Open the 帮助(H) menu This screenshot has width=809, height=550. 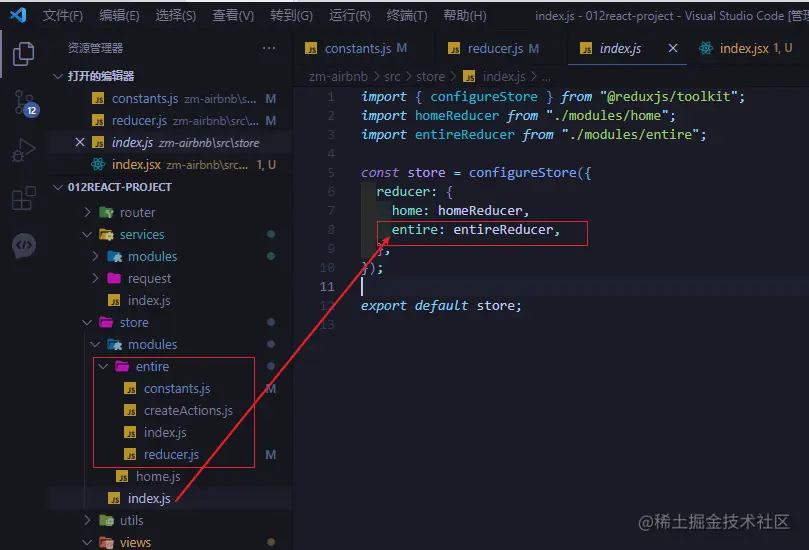[465, 15]
